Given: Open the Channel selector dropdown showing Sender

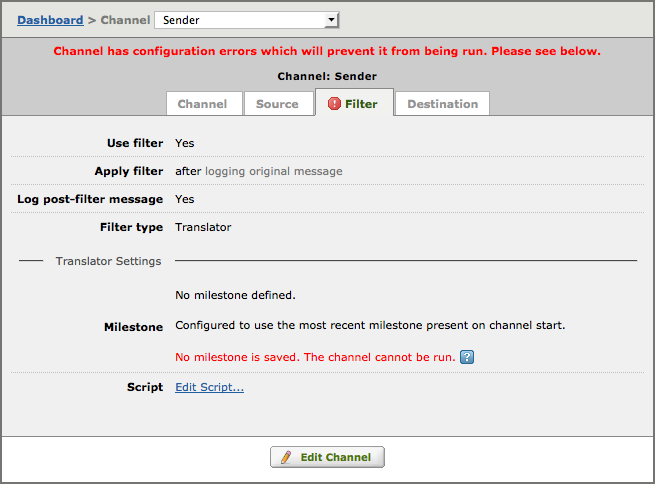Looking at the screenshot, I should (246, 20).
